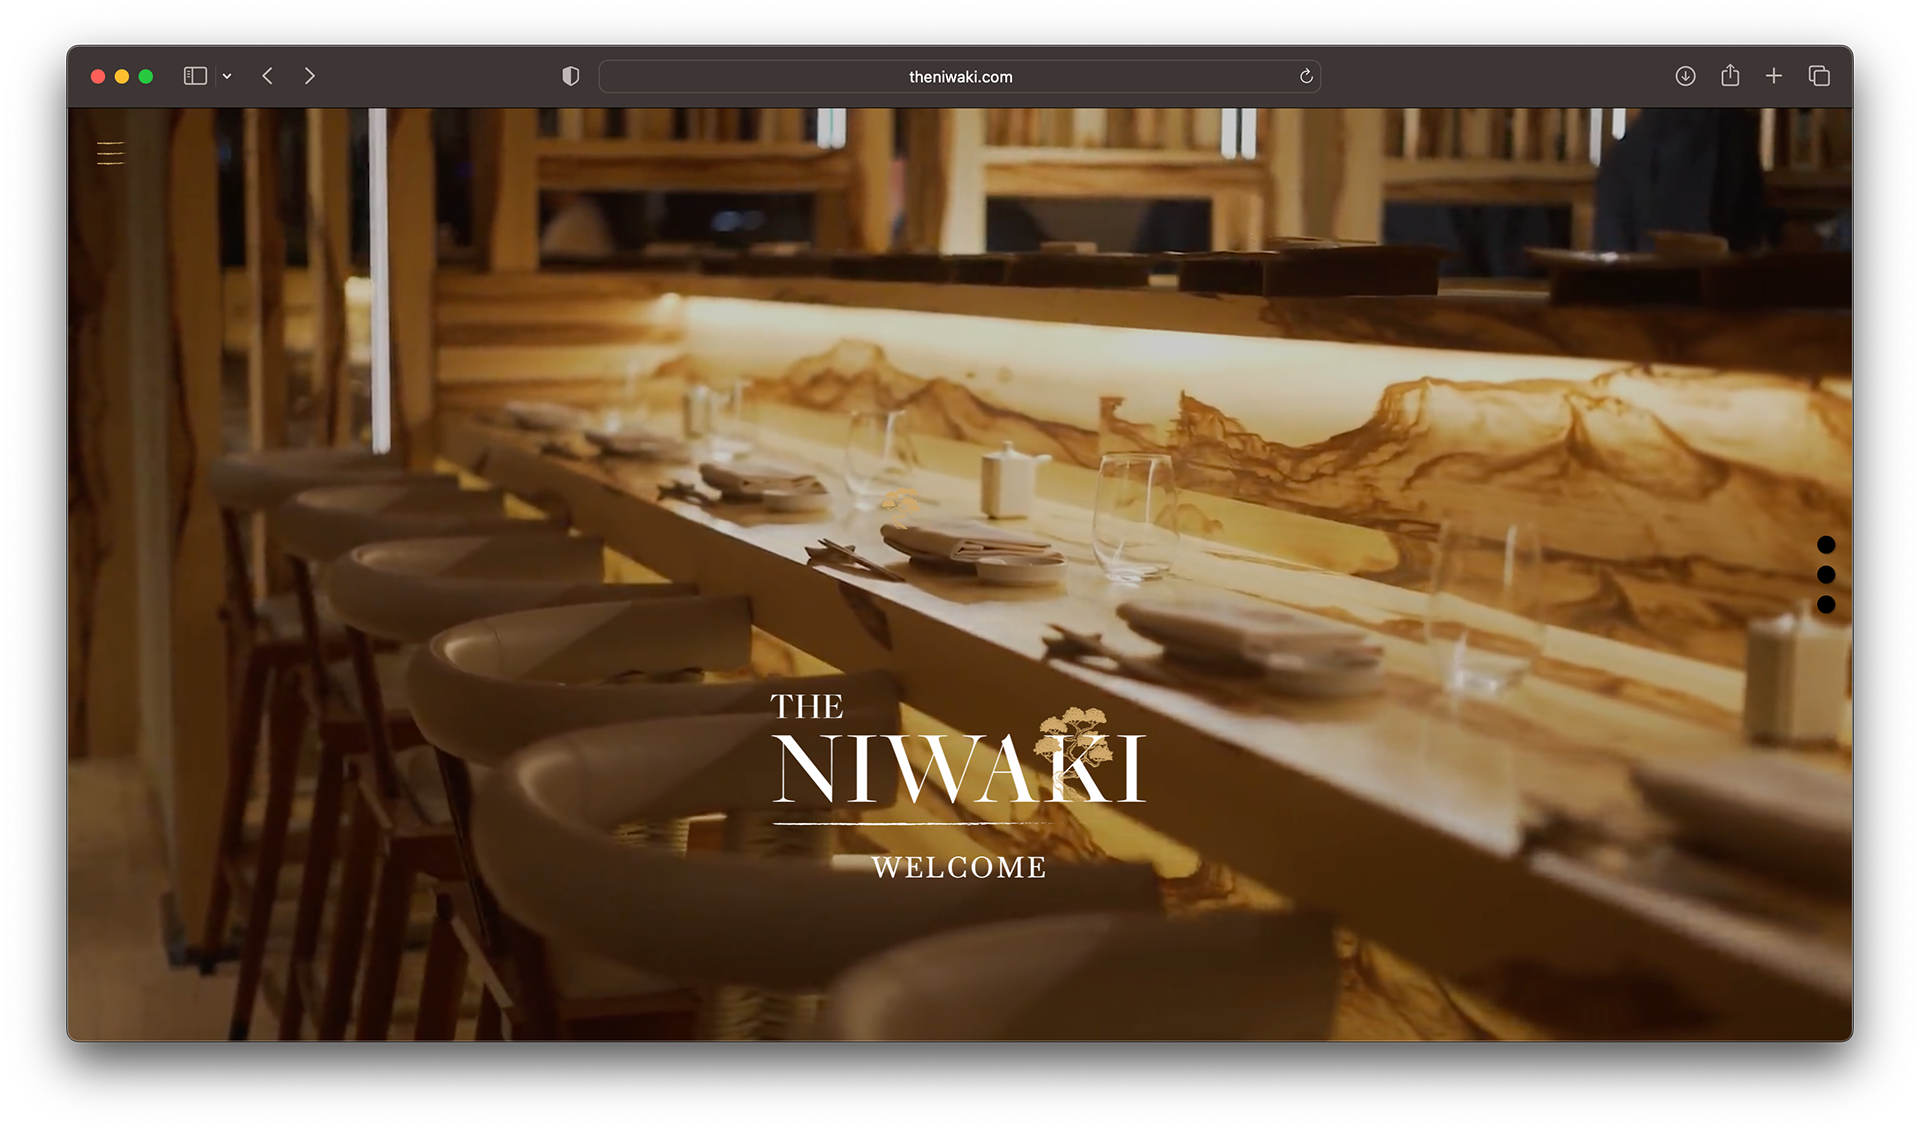
Task: Select the first section navigation dot
Action: [1826, 545]
